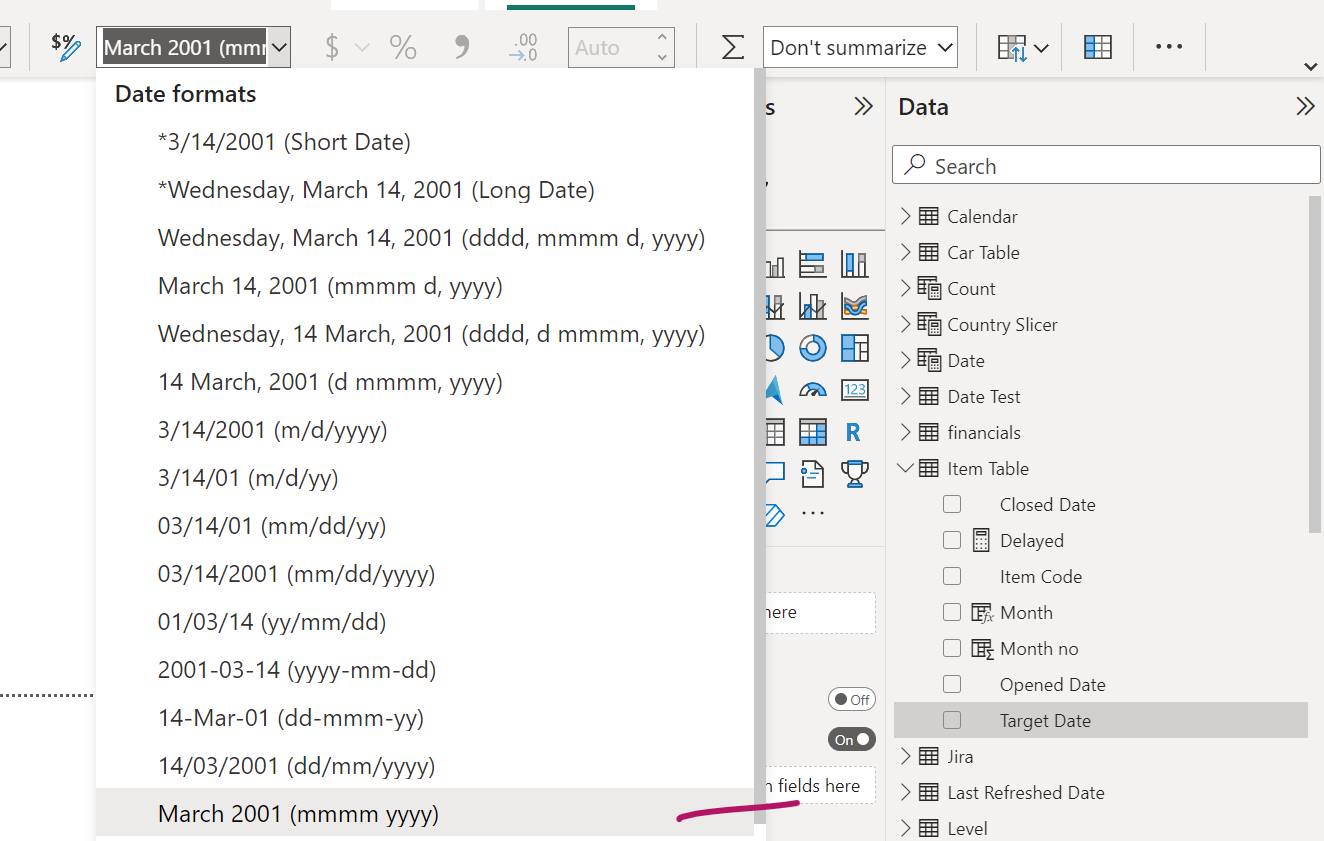This screenshot has height=841, width=1324.
Task: Select the donut chart visual
Action: (x=812, y=347)
